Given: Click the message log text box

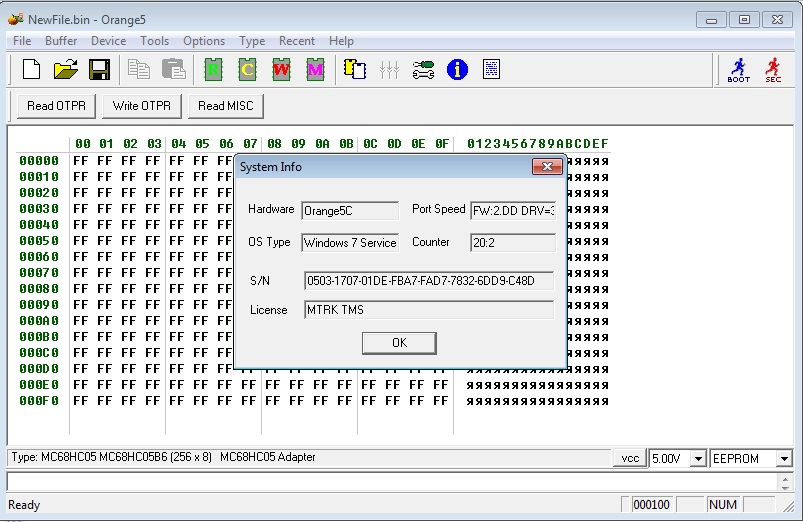Looking at the screenshot, I should [392, 482].
